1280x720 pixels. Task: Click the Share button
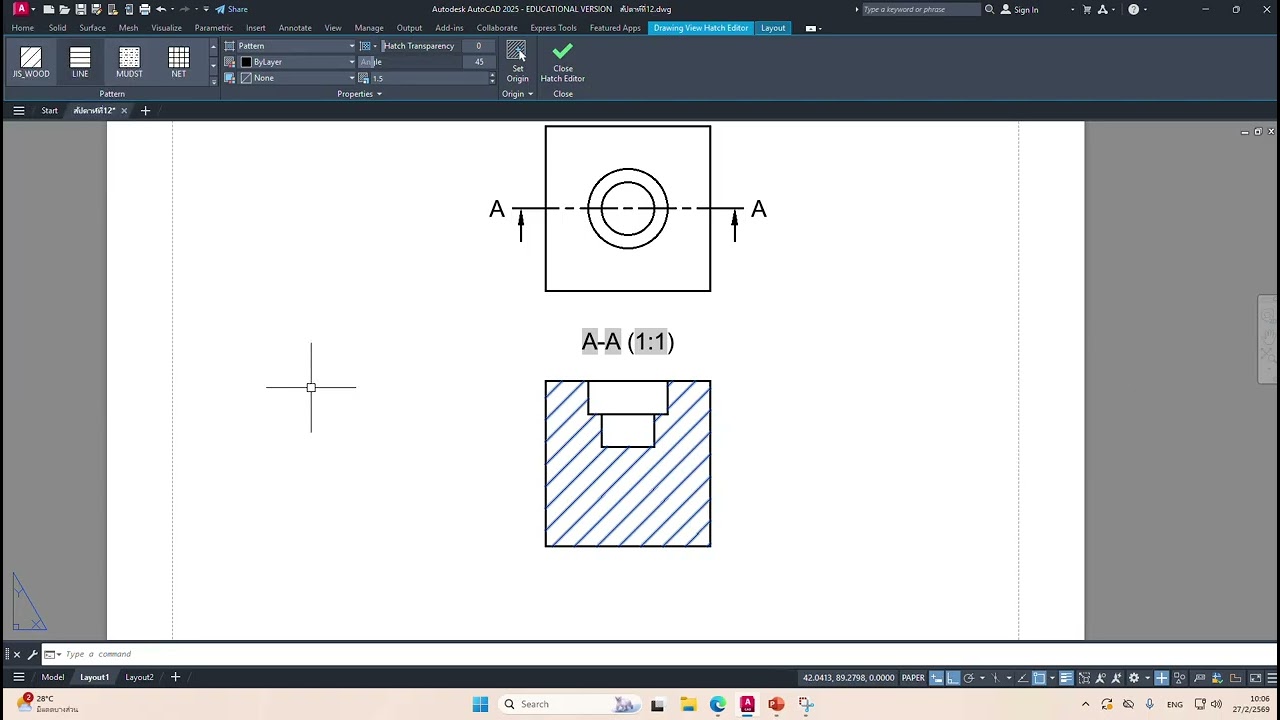click(231, 9)
